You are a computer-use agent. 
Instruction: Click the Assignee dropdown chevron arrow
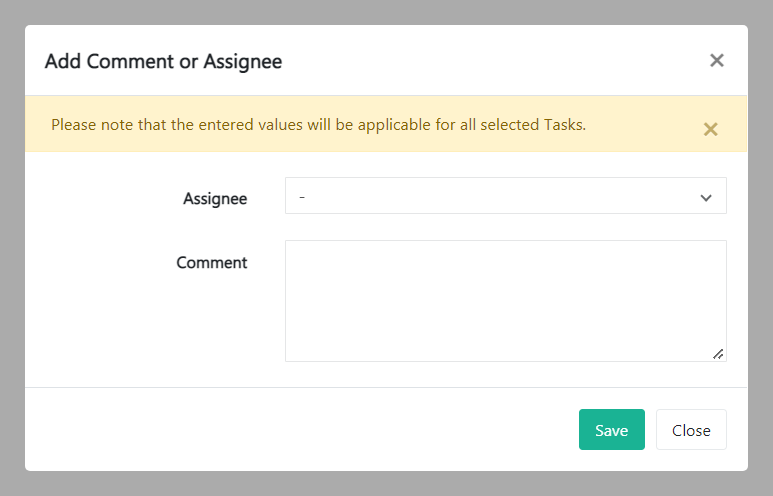706,198
